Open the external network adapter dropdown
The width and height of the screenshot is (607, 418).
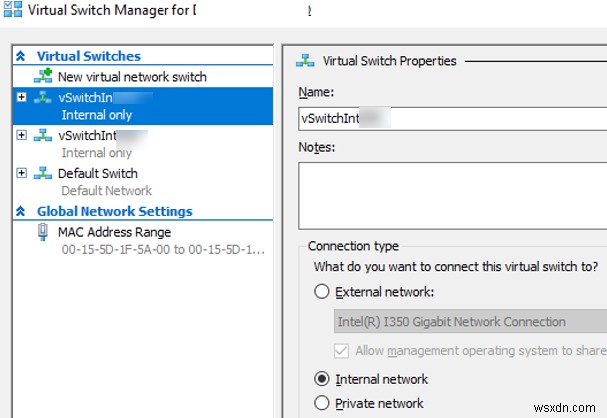pos(470,321)
